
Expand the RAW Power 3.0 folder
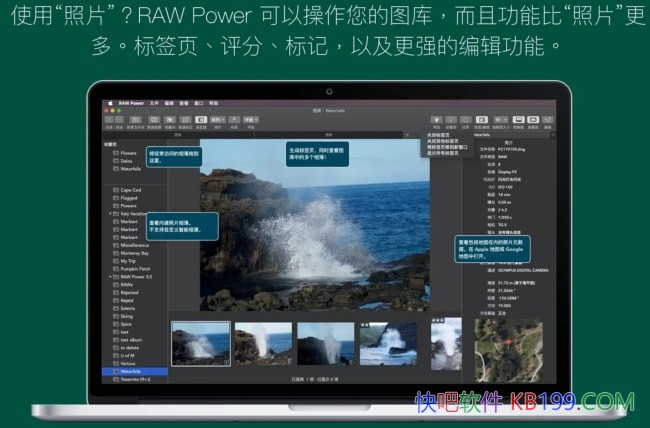point(110,278)
